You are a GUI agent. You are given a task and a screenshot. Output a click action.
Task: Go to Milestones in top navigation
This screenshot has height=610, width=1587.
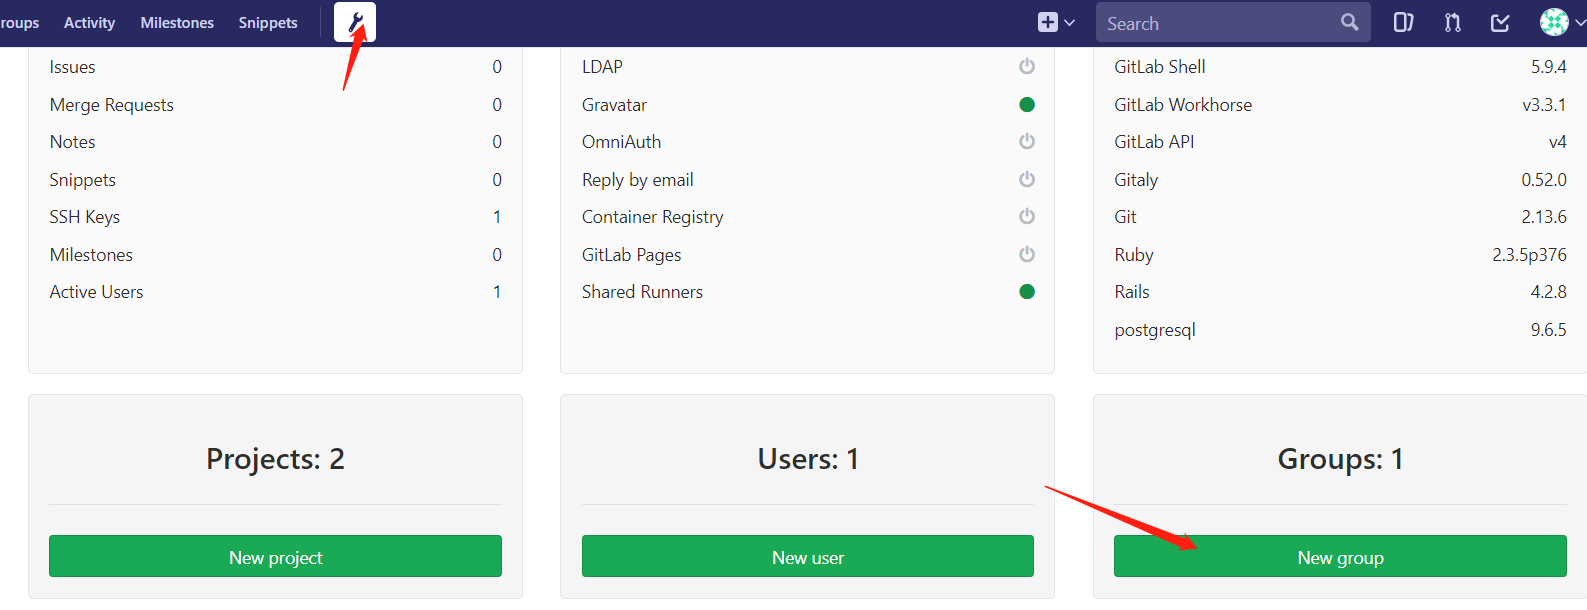177,22
